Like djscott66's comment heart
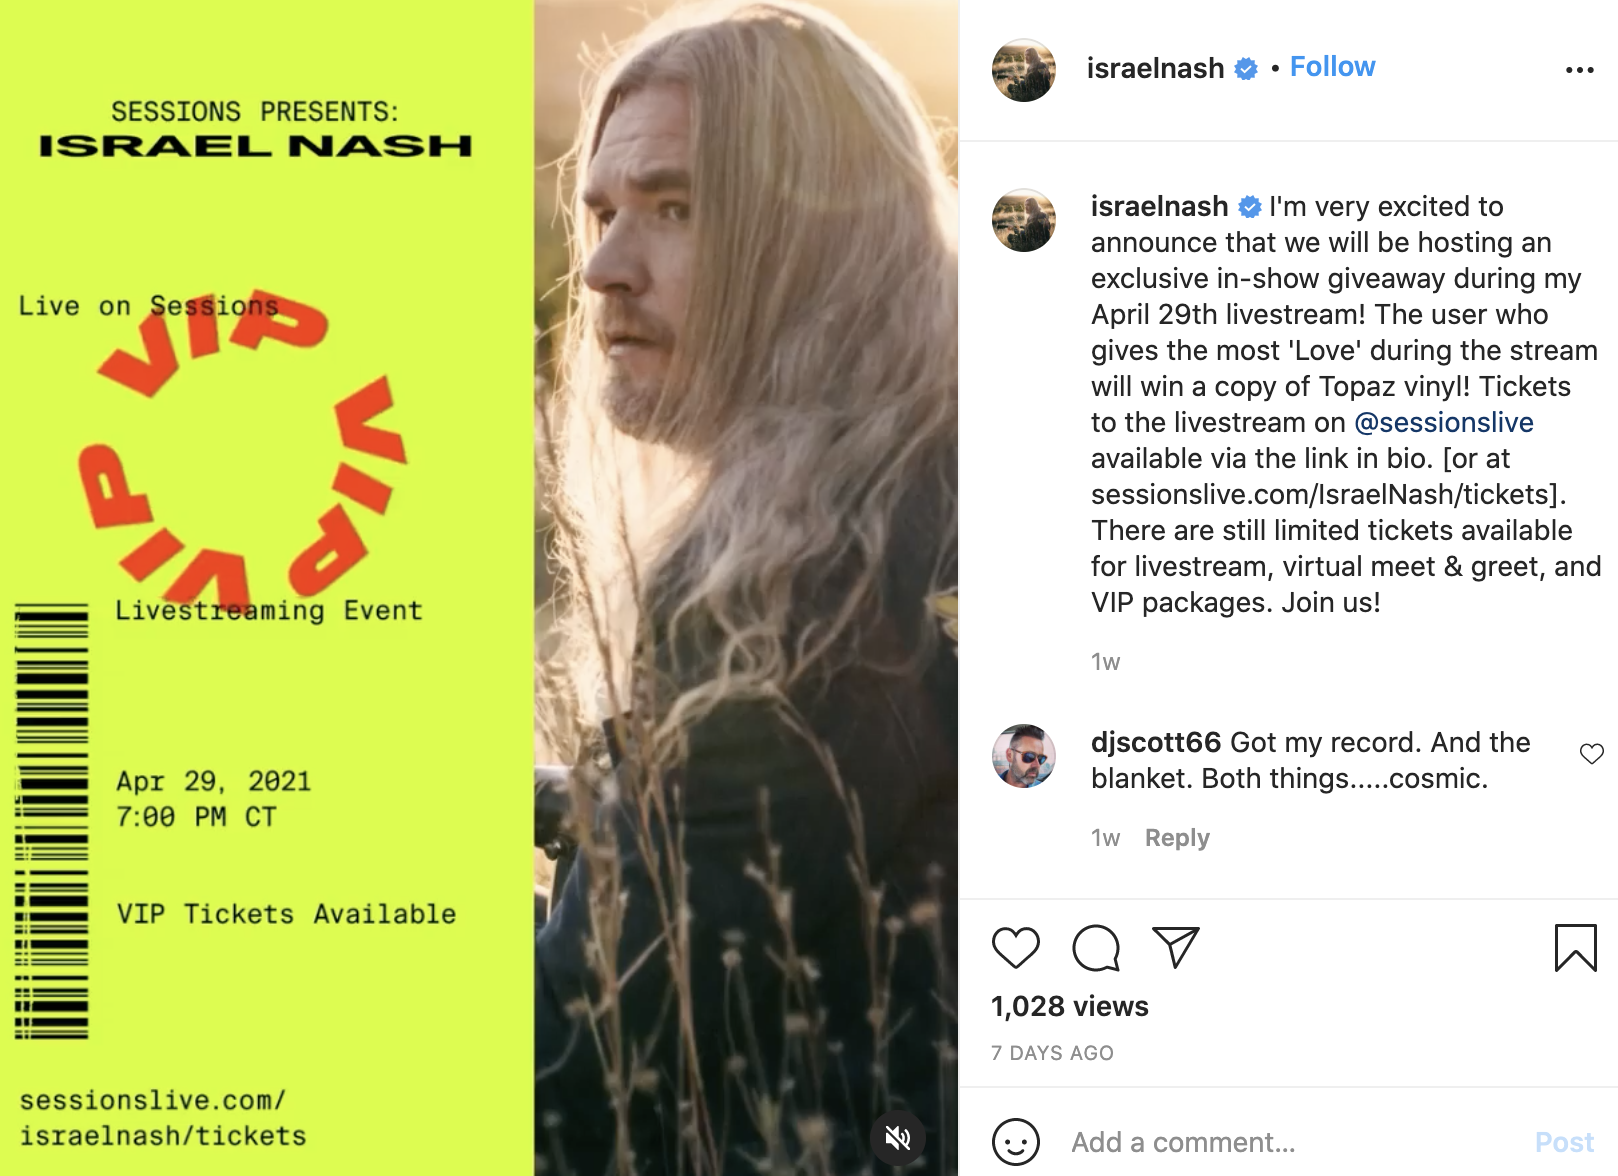 (1591, 754)
